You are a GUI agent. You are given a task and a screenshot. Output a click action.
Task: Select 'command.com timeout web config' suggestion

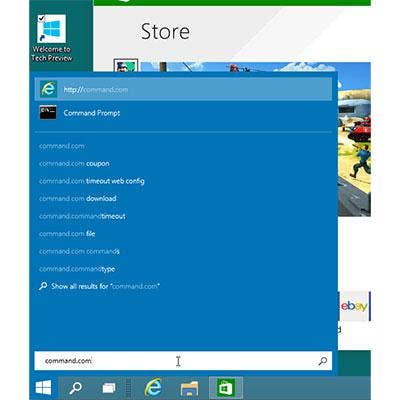point(92,181)
